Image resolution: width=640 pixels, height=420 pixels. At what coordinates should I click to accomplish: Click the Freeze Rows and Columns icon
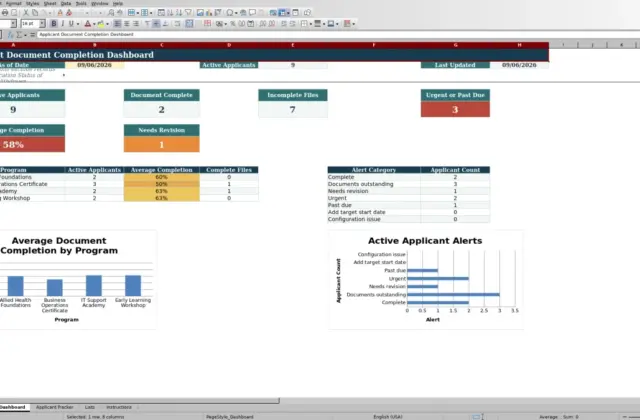[x=282, y=13]
